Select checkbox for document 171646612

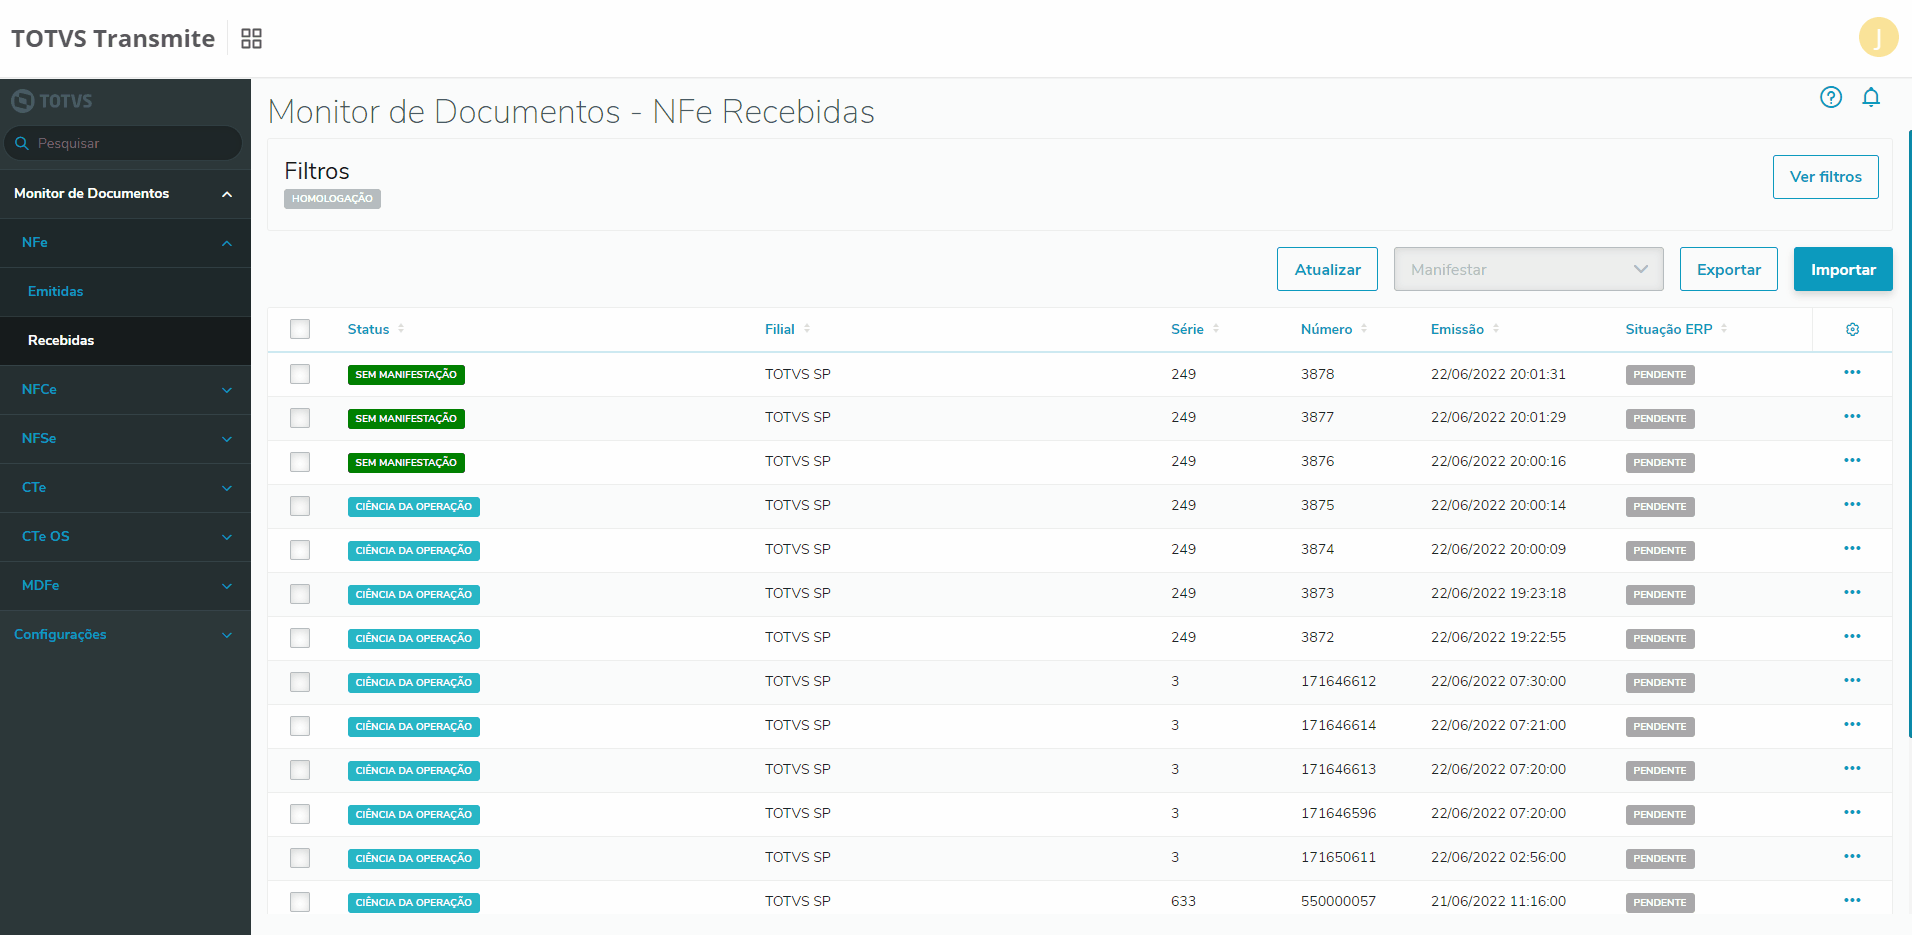point(300,682)
